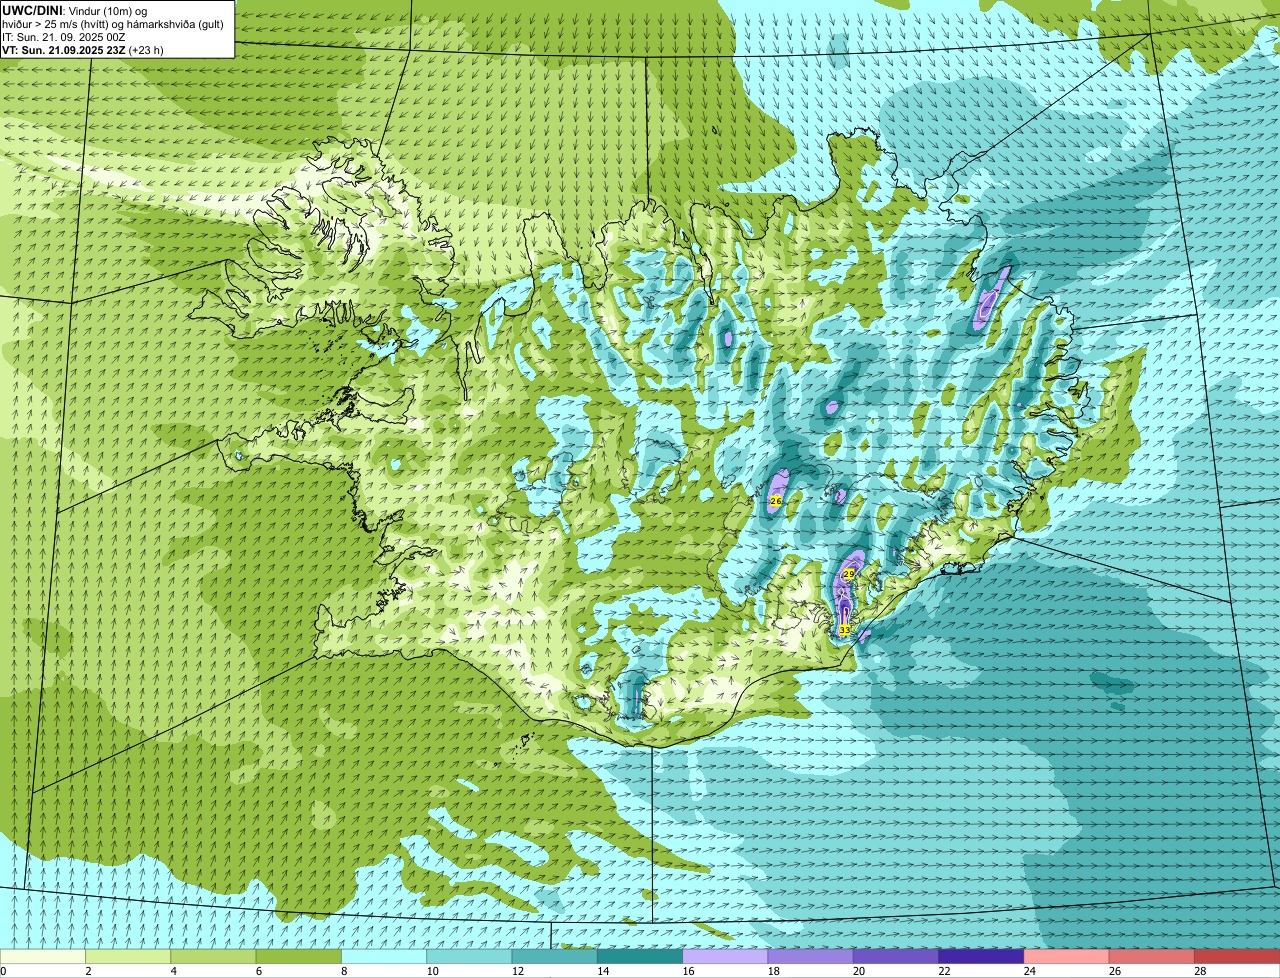Viewport: 1280px width, 978px height.
Task: Click the 20–22 m/s violet legend swatch
Action: coord(896,957)
